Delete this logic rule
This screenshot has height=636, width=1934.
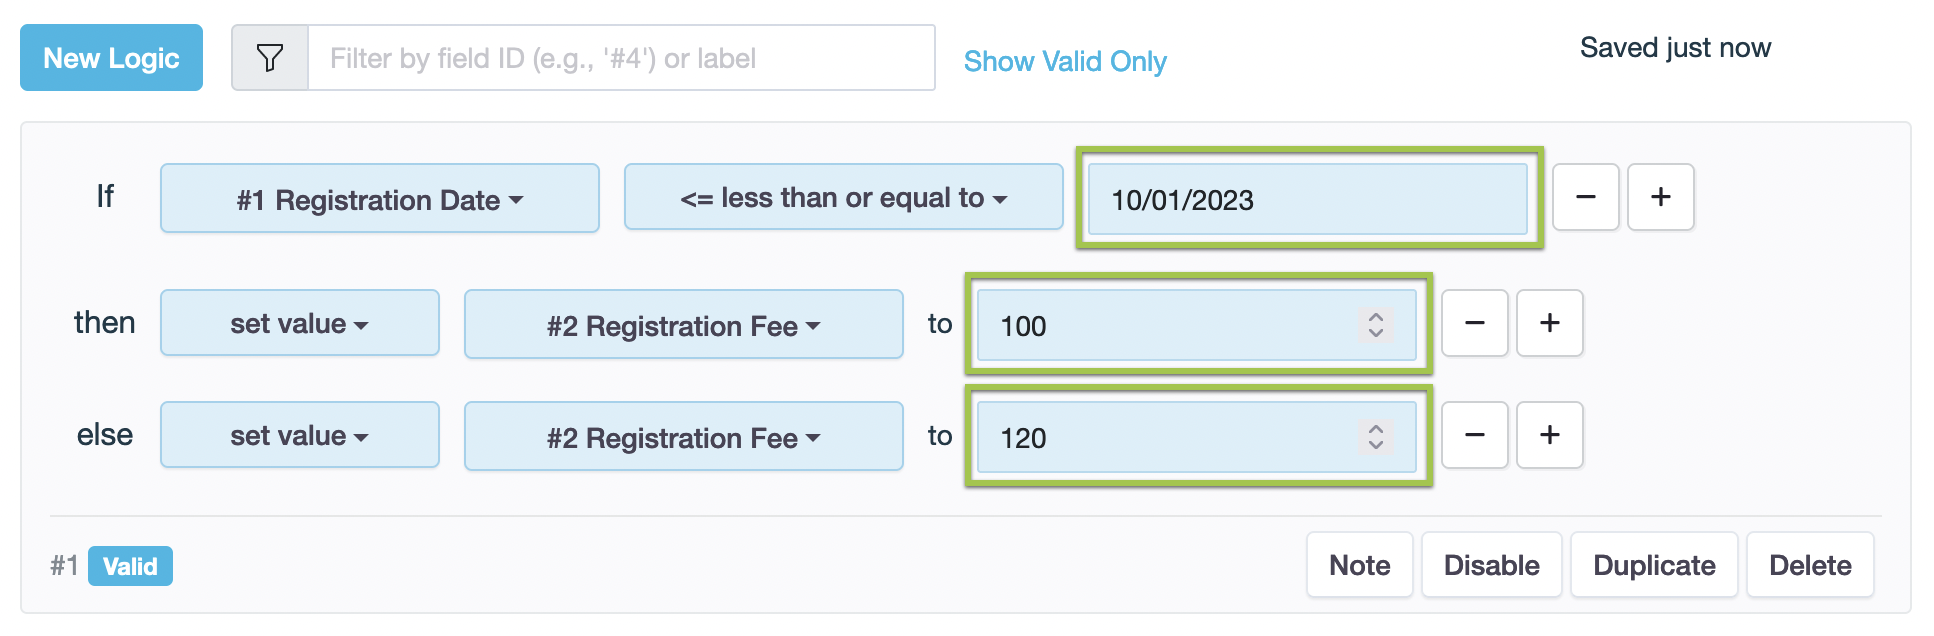pyautogui.click(x=1809, y=565)
